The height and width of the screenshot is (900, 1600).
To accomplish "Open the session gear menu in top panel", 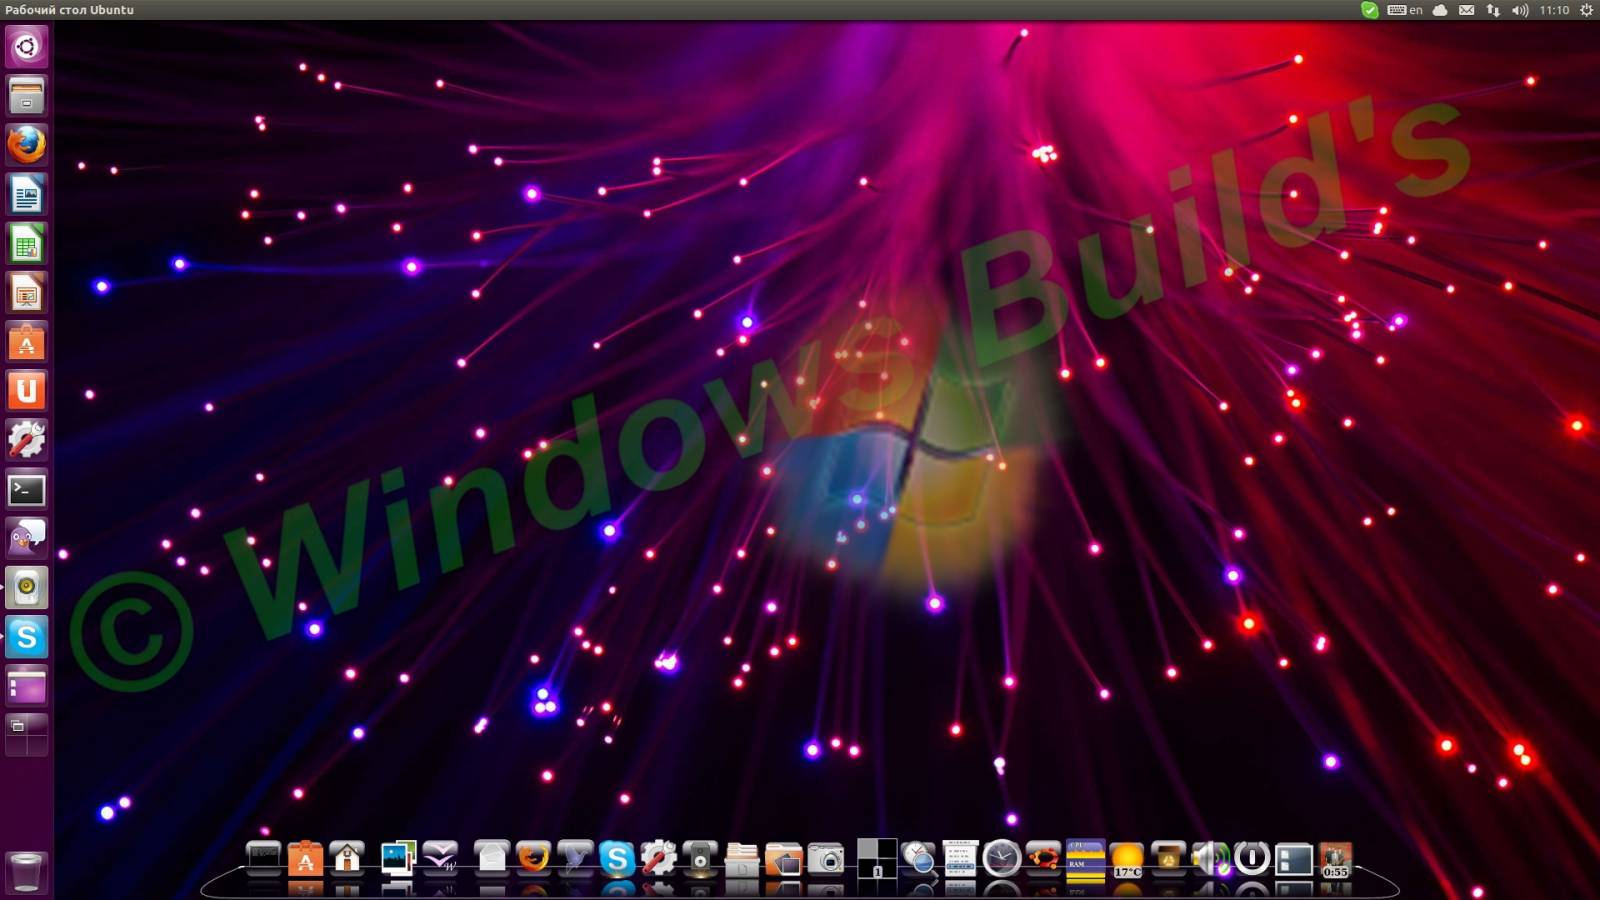I will (1586, 10).
